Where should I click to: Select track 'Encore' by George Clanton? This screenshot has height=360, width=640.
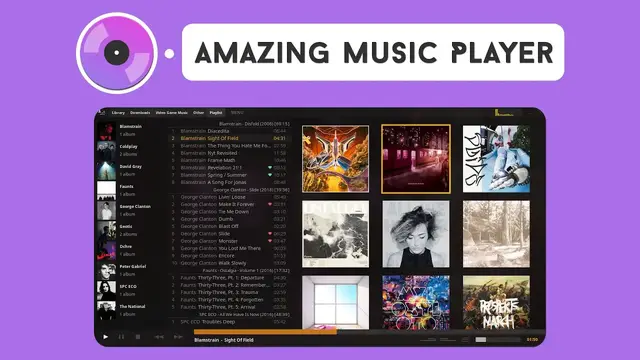coord(229,256)
